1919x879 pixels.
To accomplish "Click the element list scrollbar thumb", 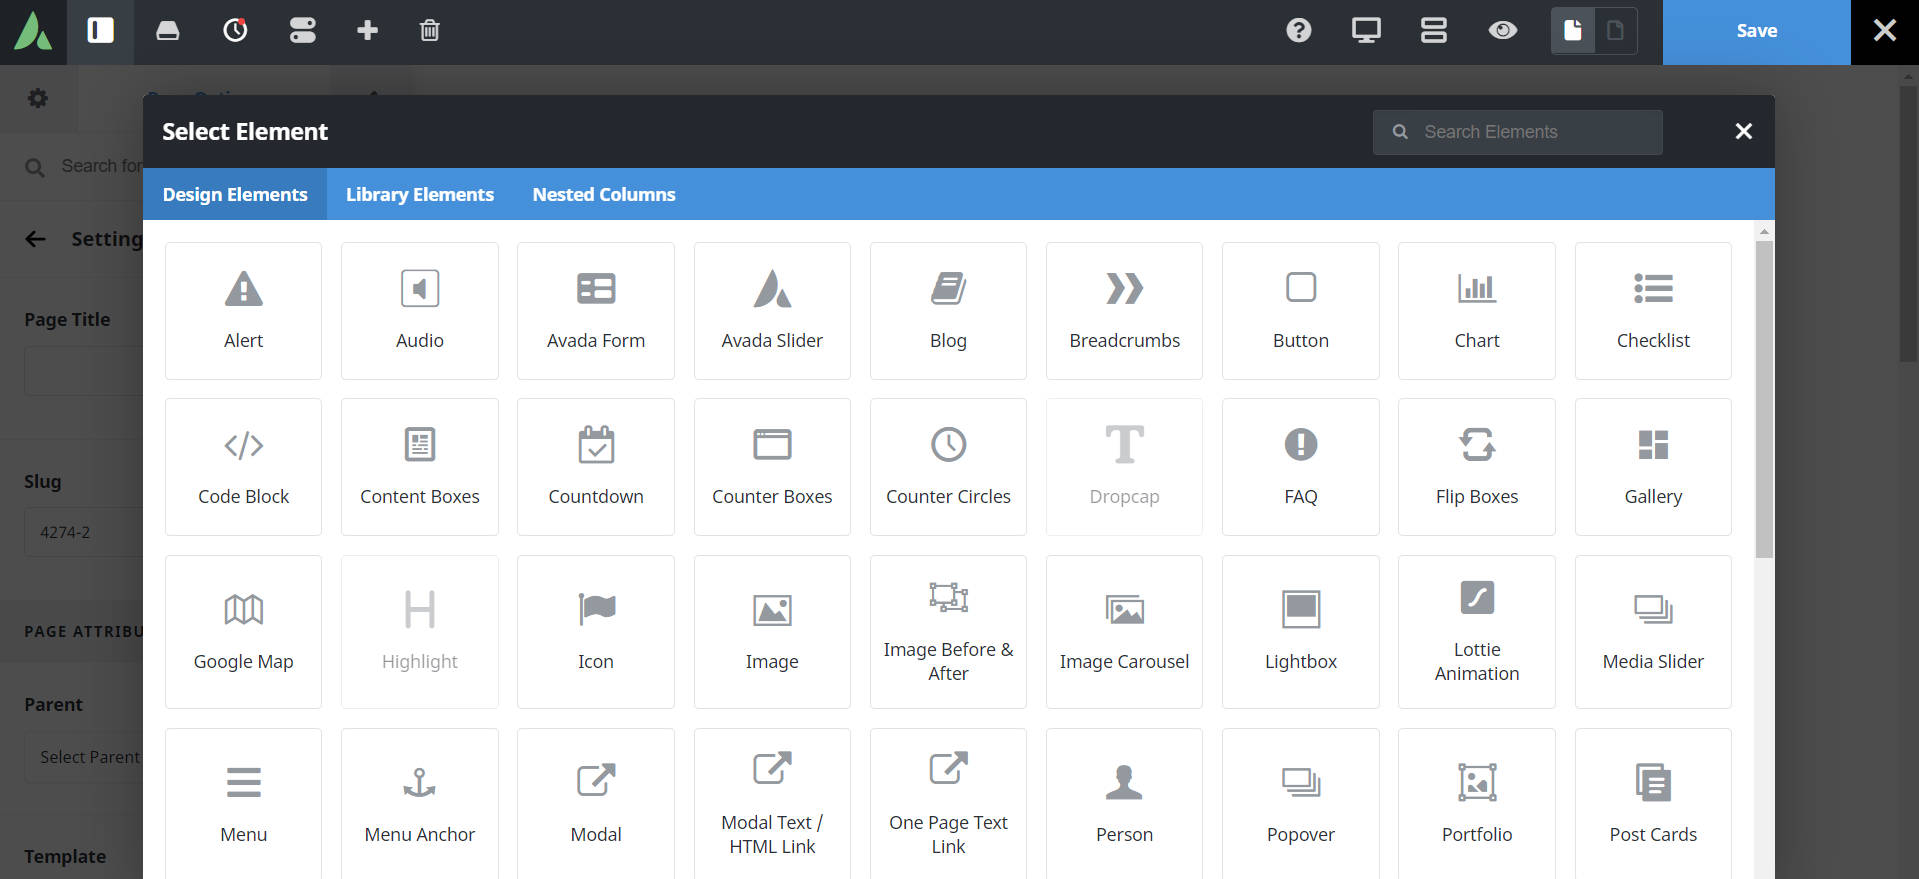I will (1764, 398).
